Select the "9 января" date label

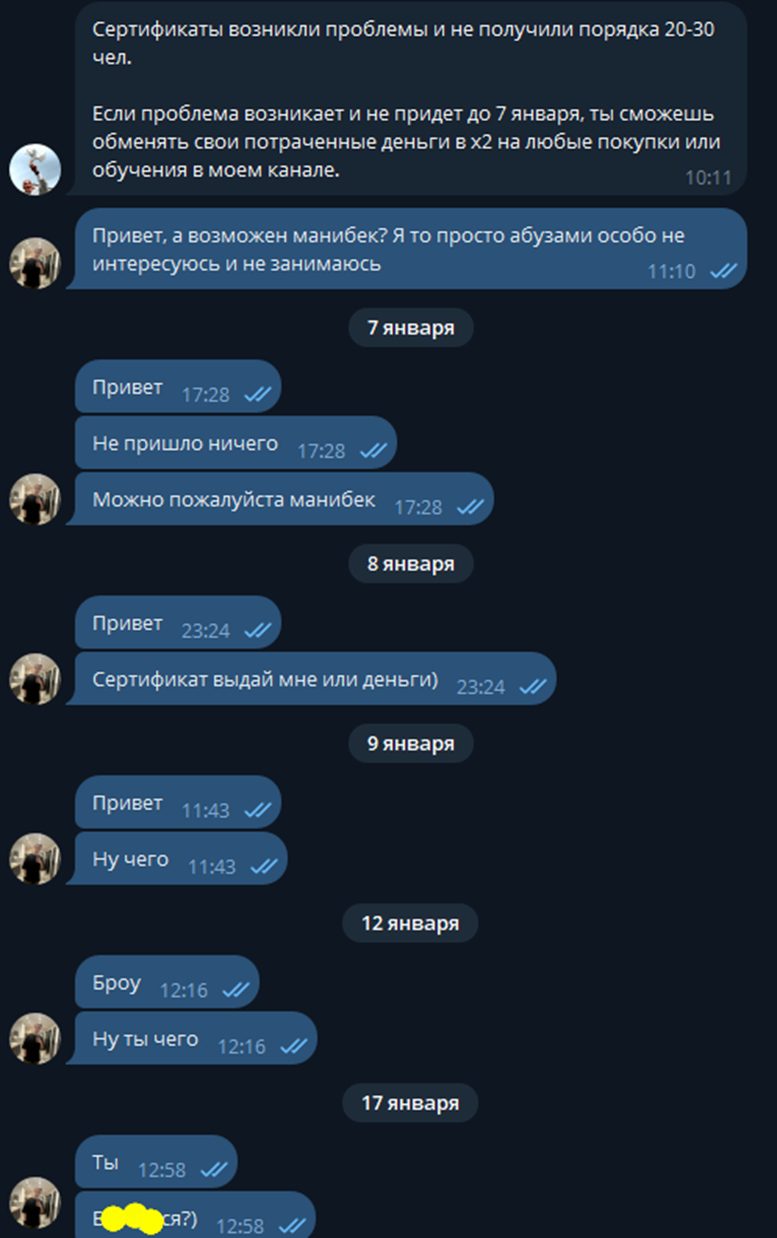pyautogui.click(x=410, y=744)
